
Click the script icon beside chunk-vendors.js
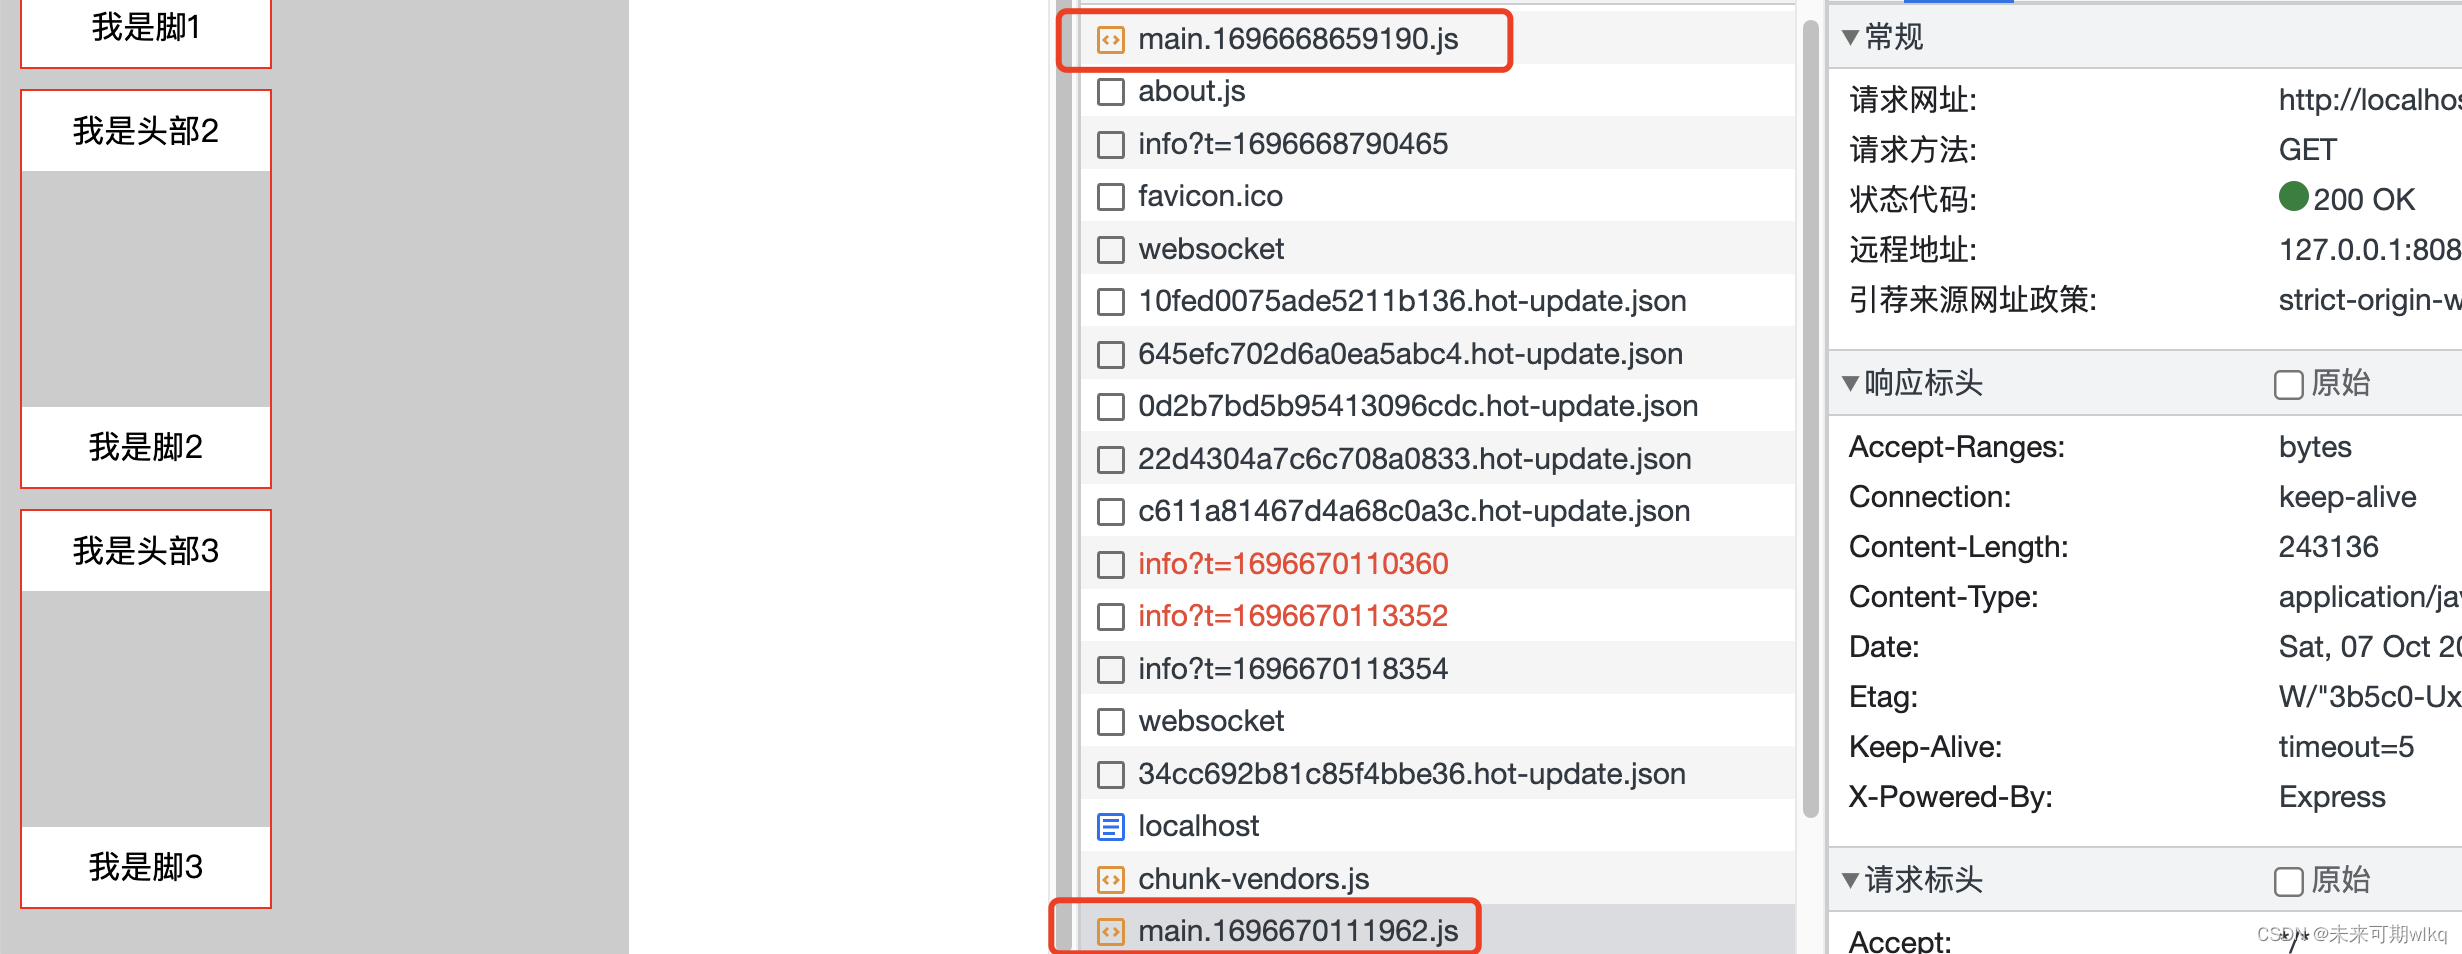1111,880
